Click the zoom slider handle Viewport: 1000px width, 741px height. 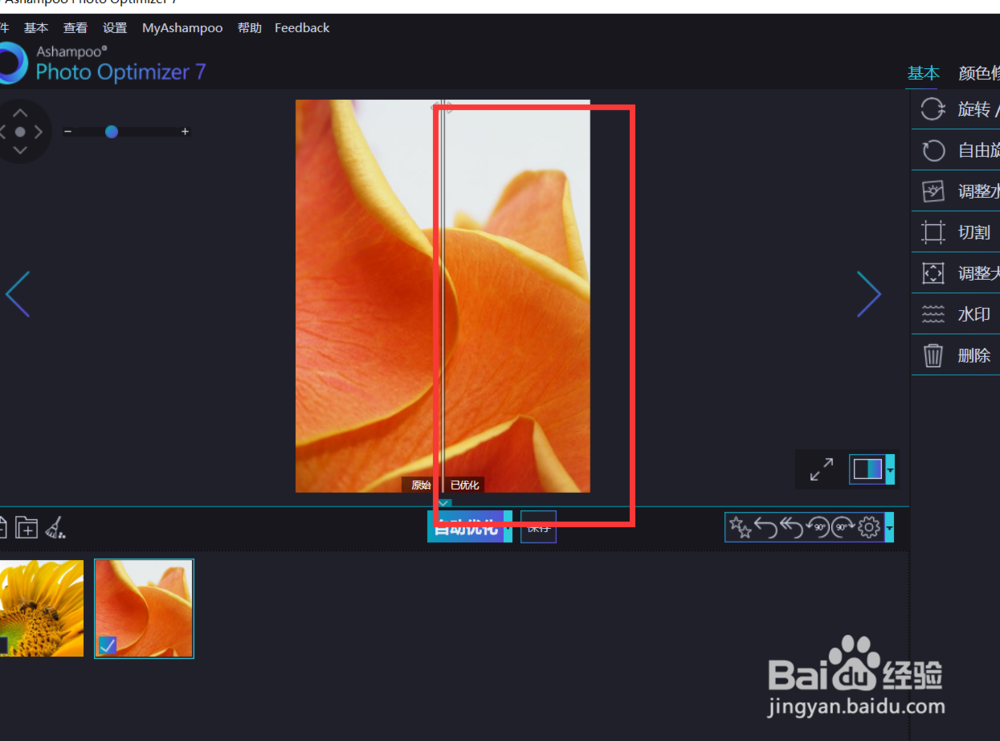coord(112,131)
